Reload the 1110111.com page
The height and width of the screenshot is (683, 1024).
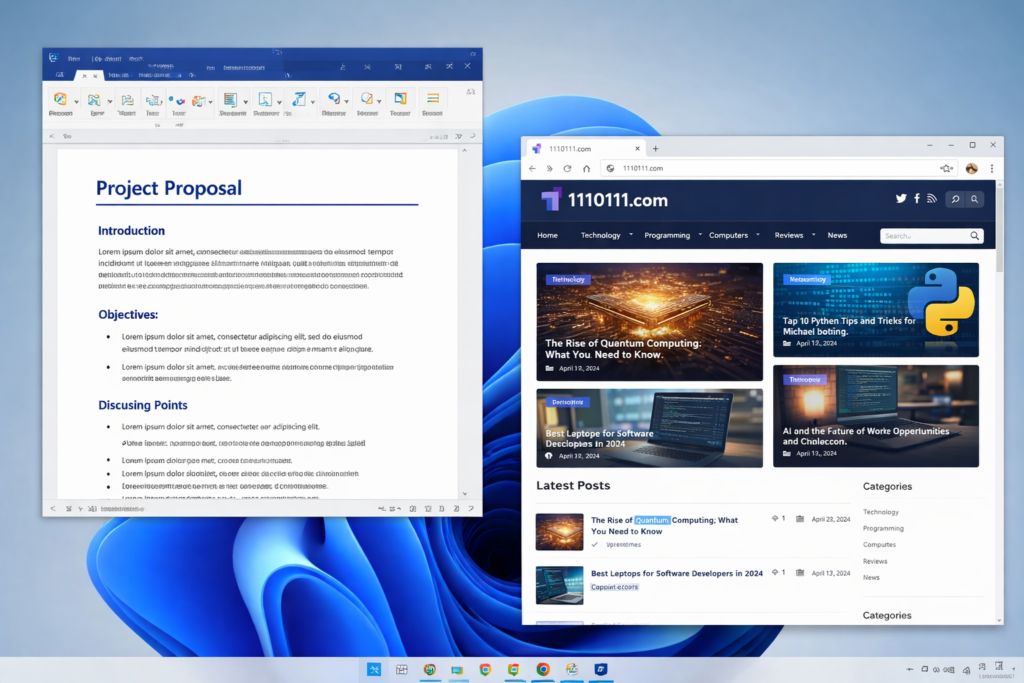point(567,169)
